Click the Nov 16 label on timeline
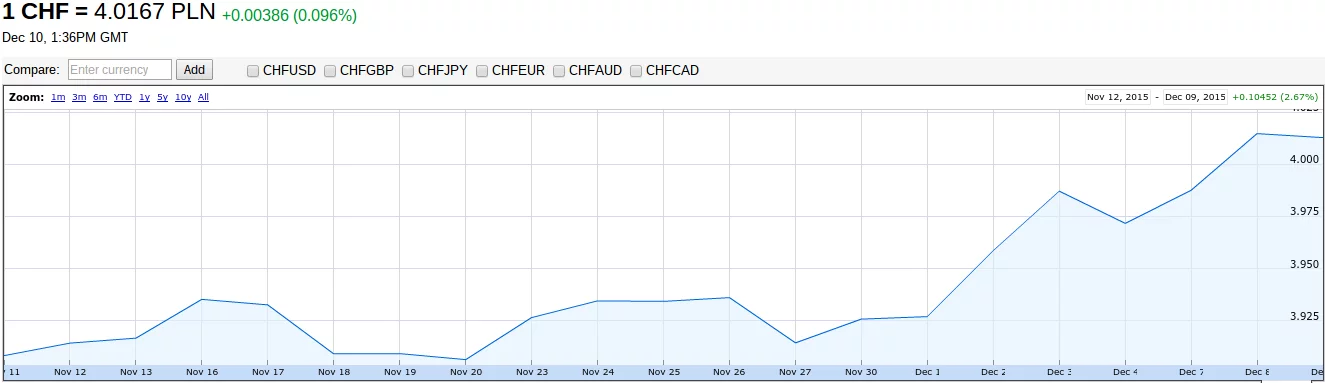 [x=202, y=372]
